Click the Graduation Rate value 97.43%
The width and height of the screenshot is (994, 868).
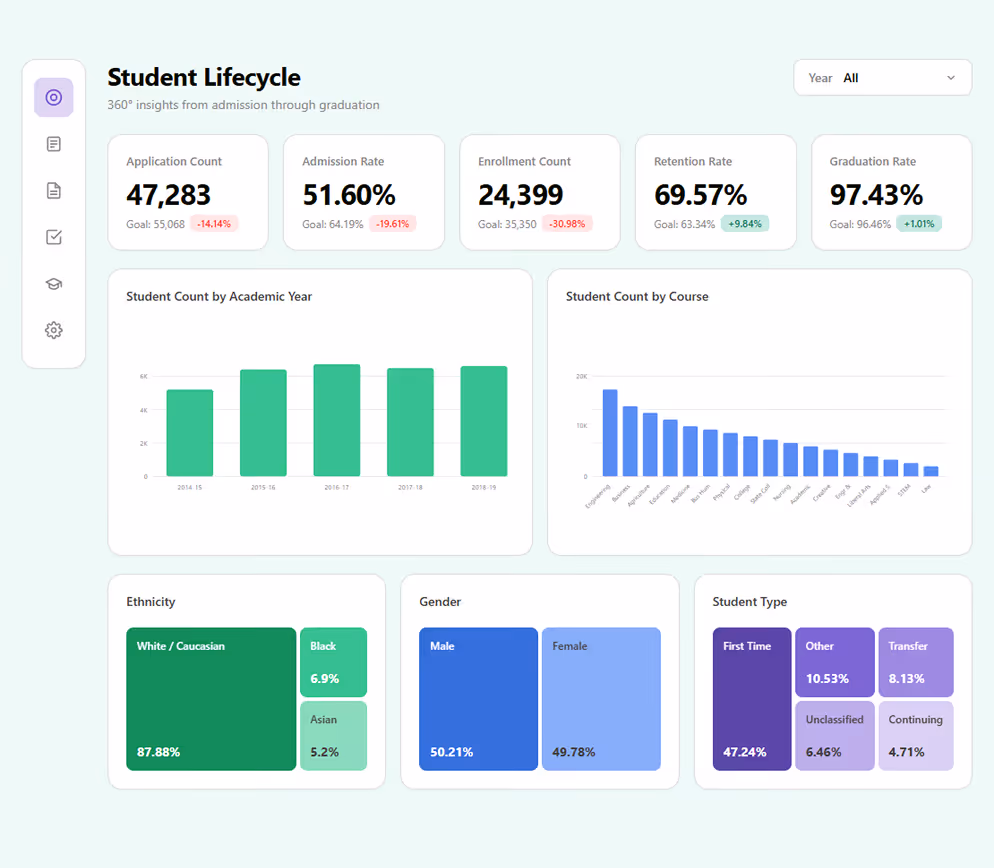876,195
